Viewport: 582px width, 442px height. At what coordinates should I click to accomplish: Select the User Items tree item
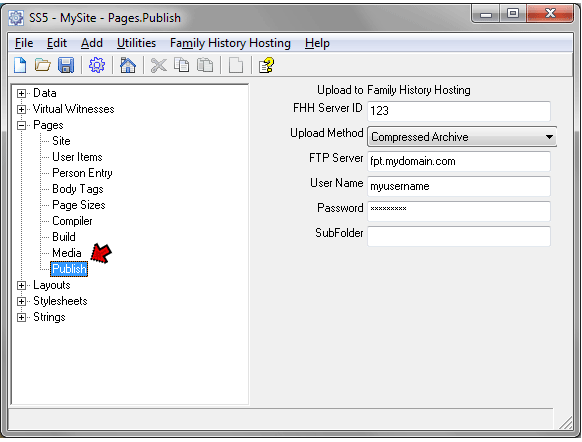tap(77, 157)
